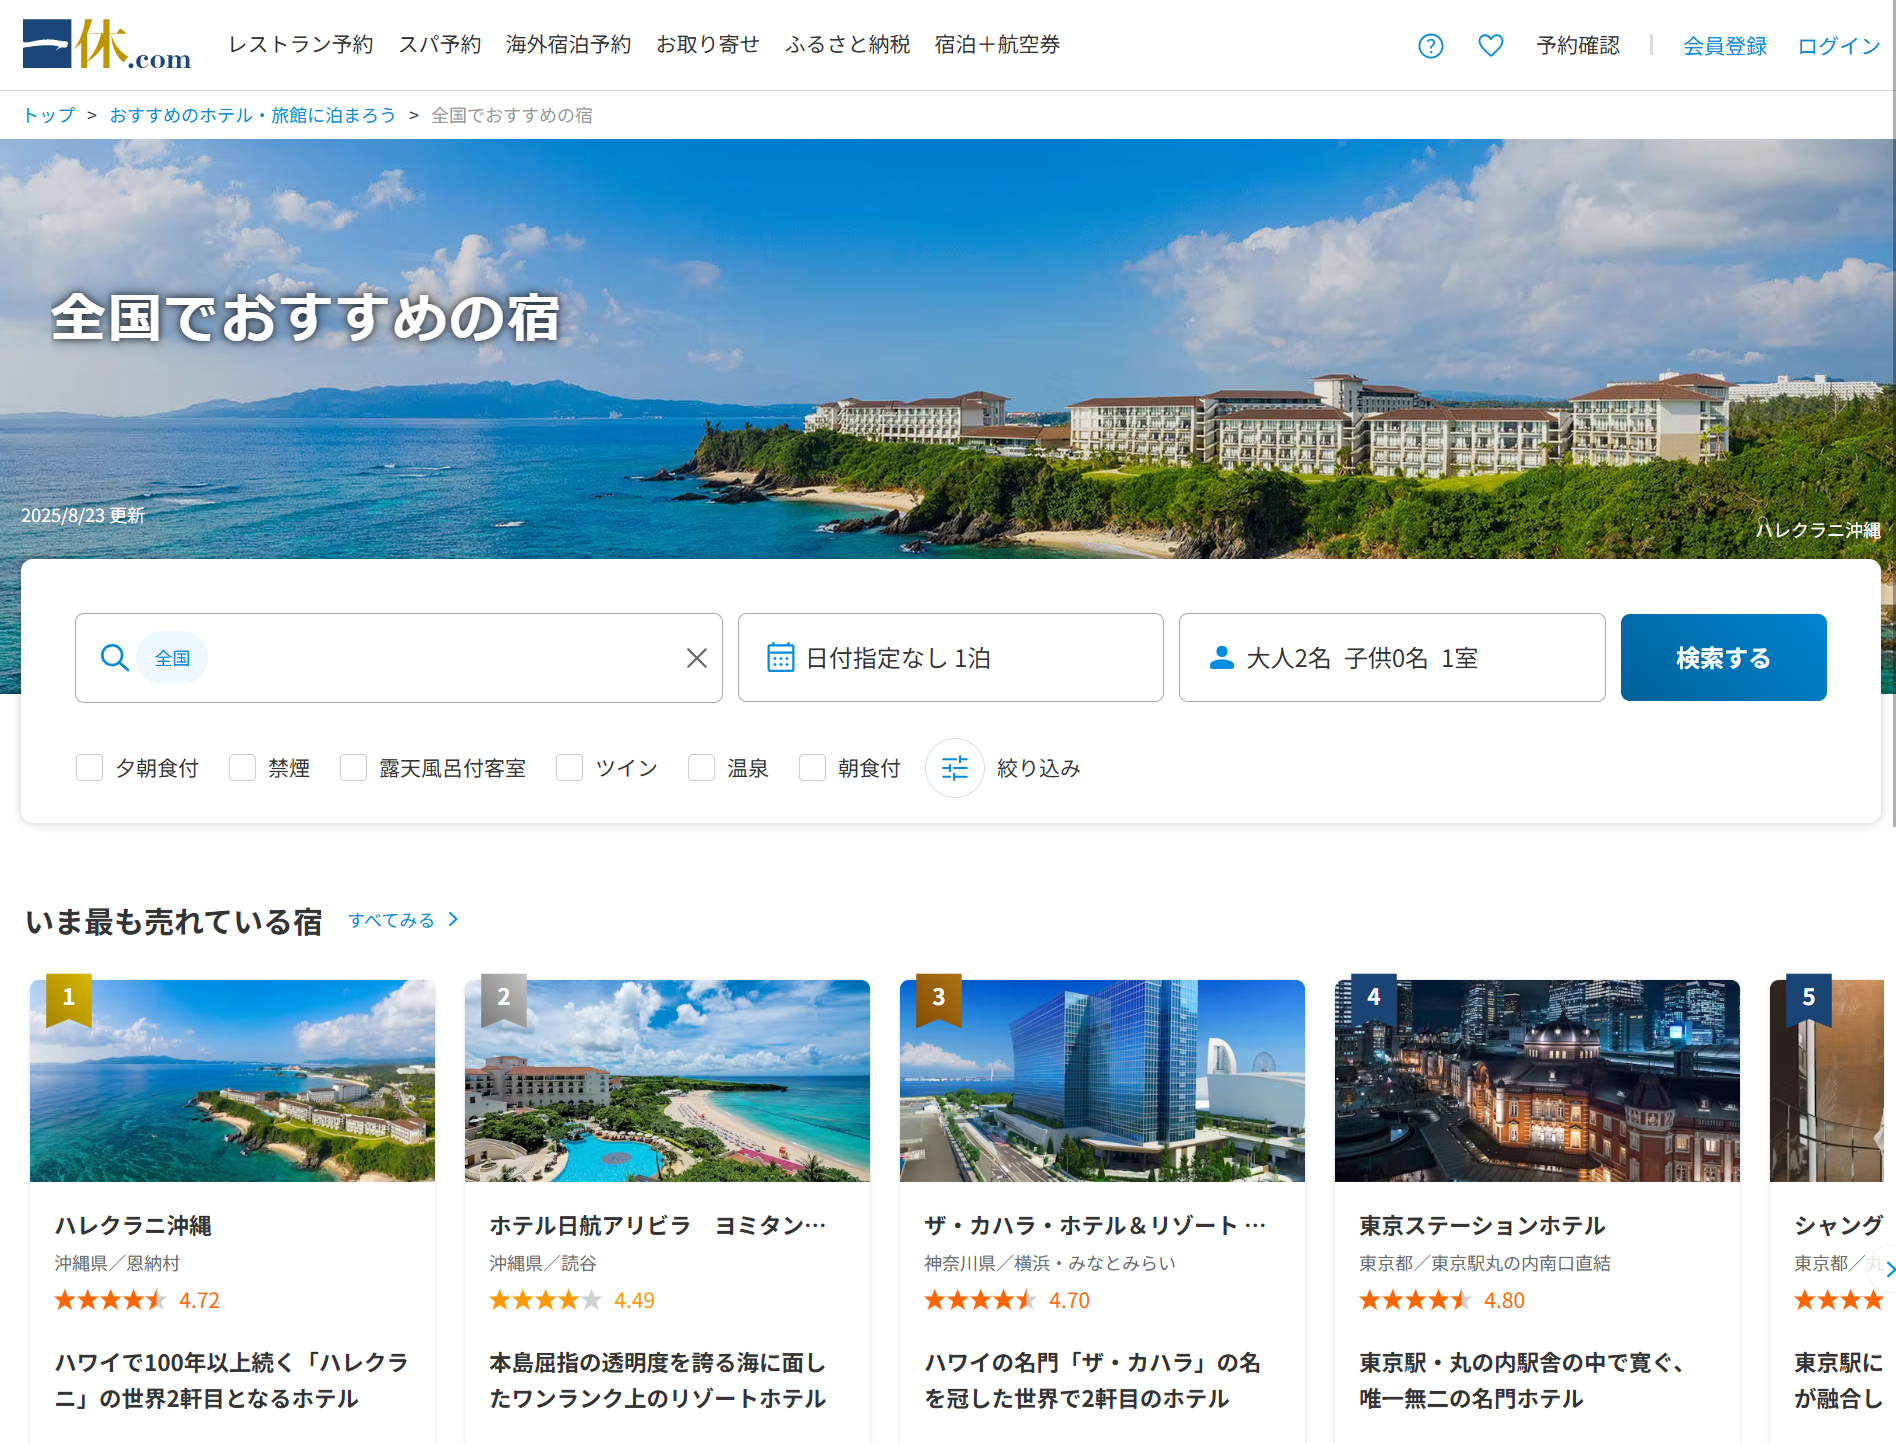This screenshot has width=1896, height=1443.
Task: Click the 4.49 rating value
Action: pos(634,1300)
